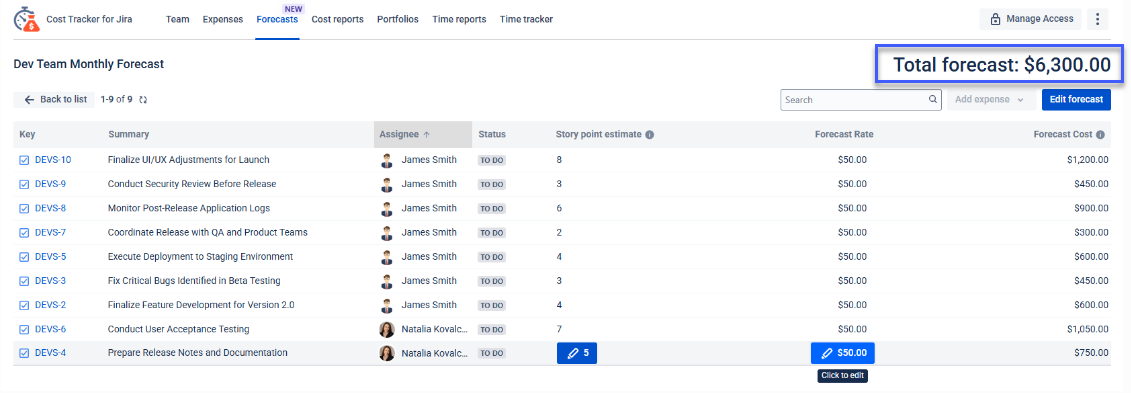
Task: Edit the story point pencil for DEVS-4
Action: [576, 353]
